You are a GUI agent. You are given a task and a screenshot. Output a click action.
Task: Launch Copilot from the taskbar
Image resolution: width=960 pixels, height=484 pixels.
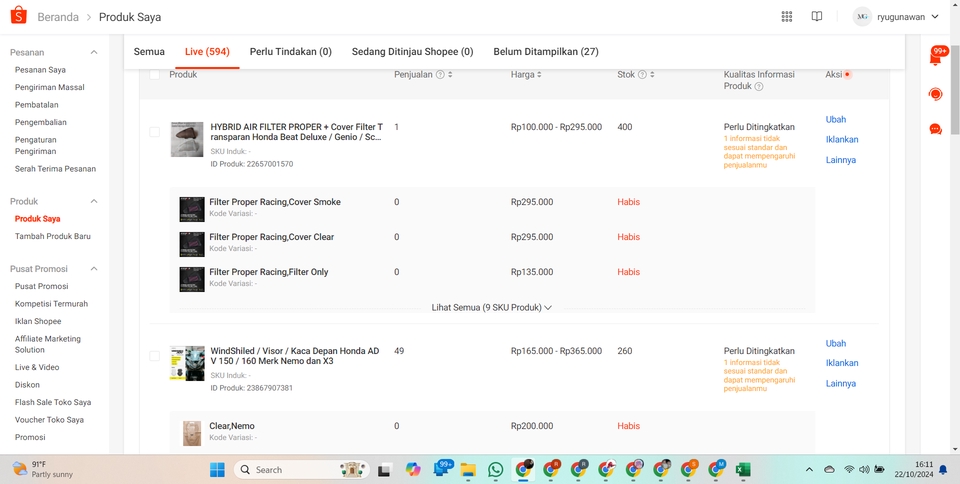[413, 469]
